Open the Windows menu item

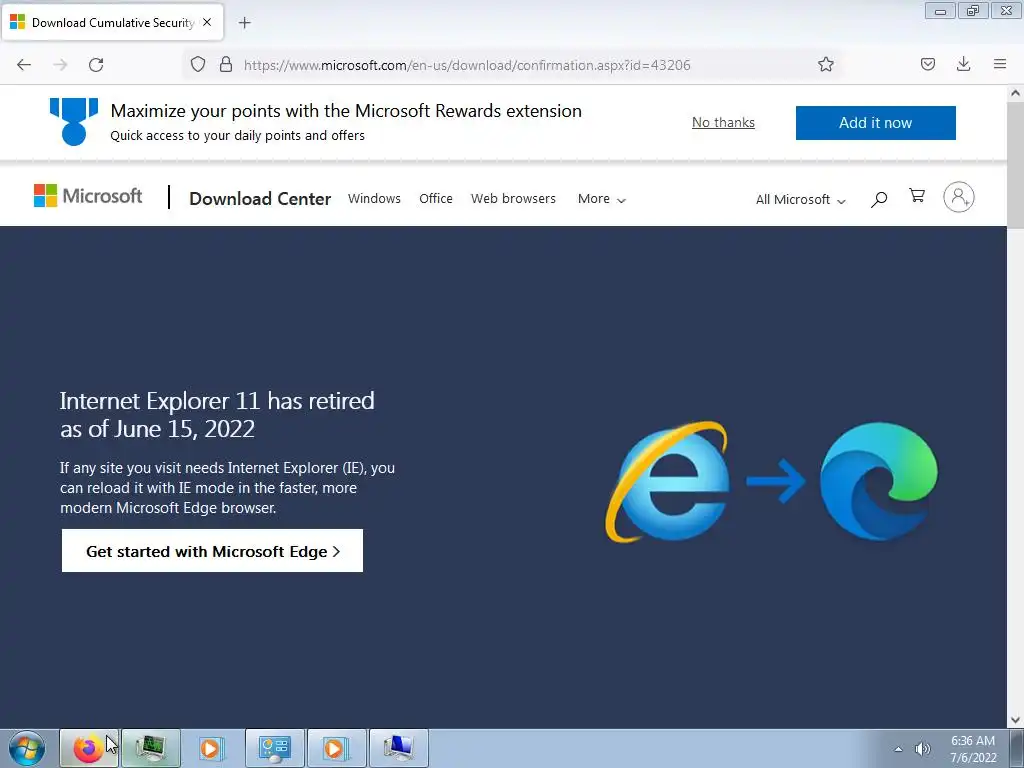coord(374,199)
